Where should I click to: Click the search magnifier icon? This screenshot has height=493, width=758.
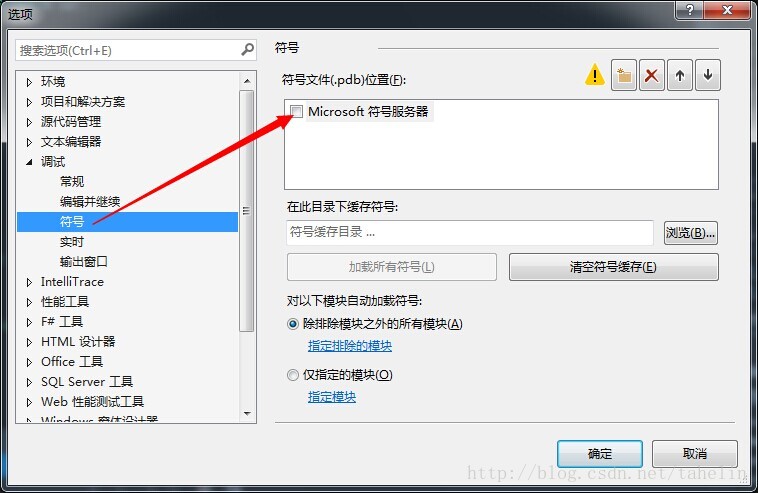click(247, 49)
